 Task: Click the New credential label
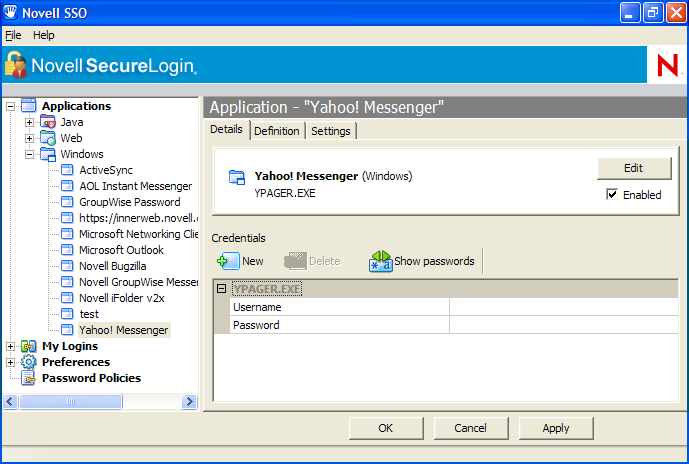[x=253, y=261]
